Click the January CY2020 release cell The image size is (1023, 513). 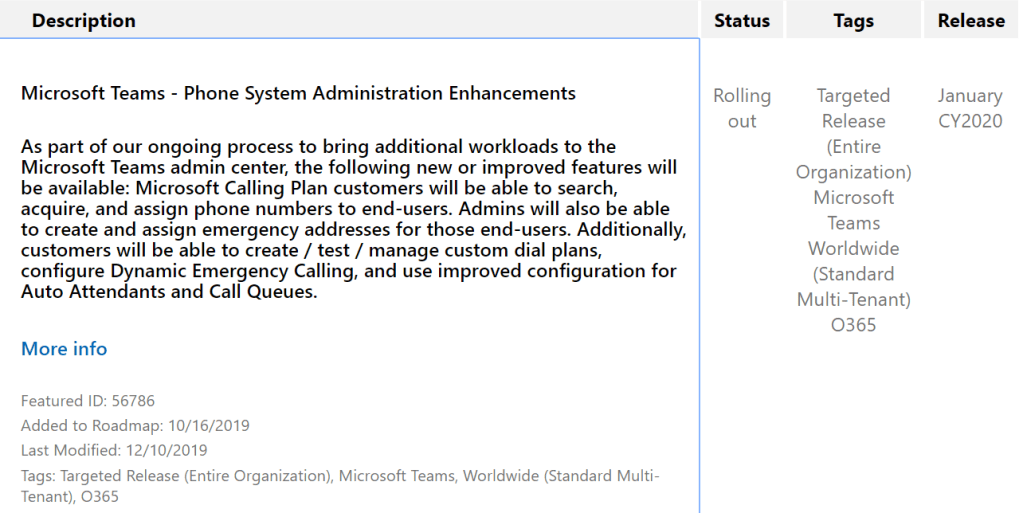click(x=970, y=108)
